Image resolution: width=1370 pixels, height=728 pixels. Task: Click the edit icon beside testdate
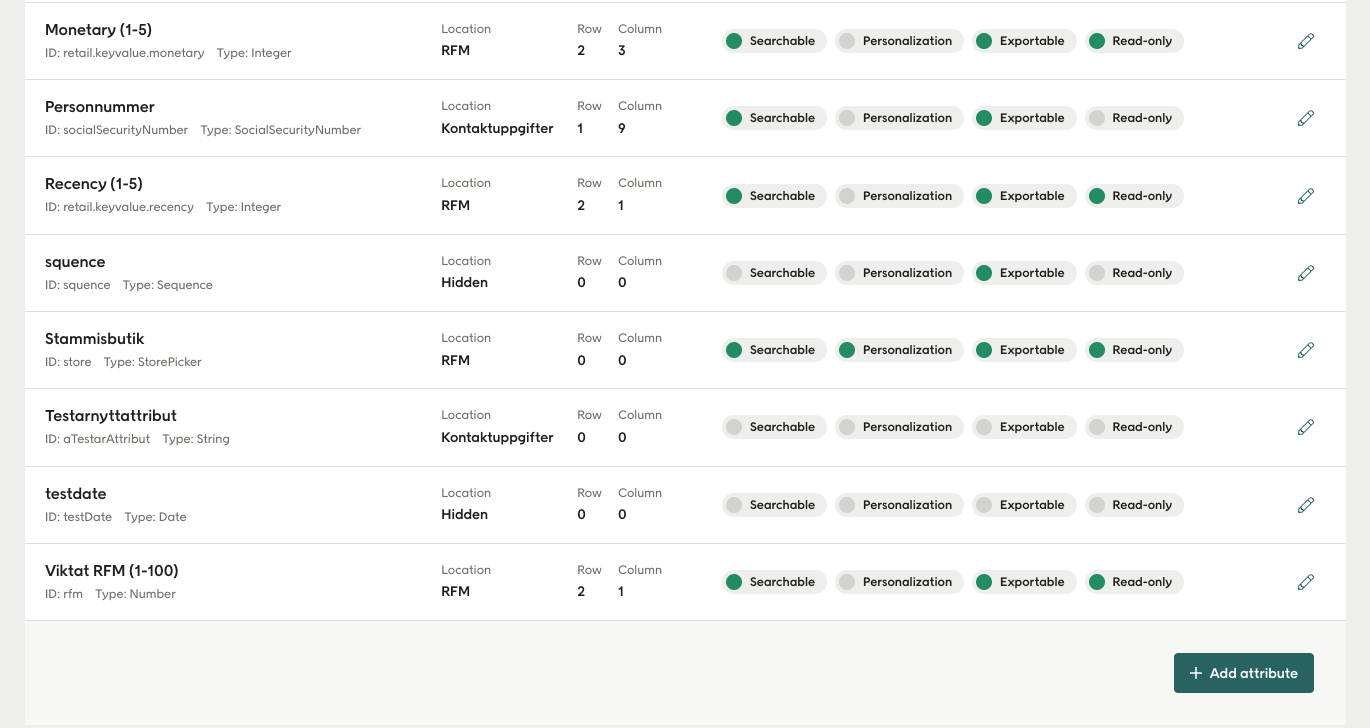click(1306, 505)
